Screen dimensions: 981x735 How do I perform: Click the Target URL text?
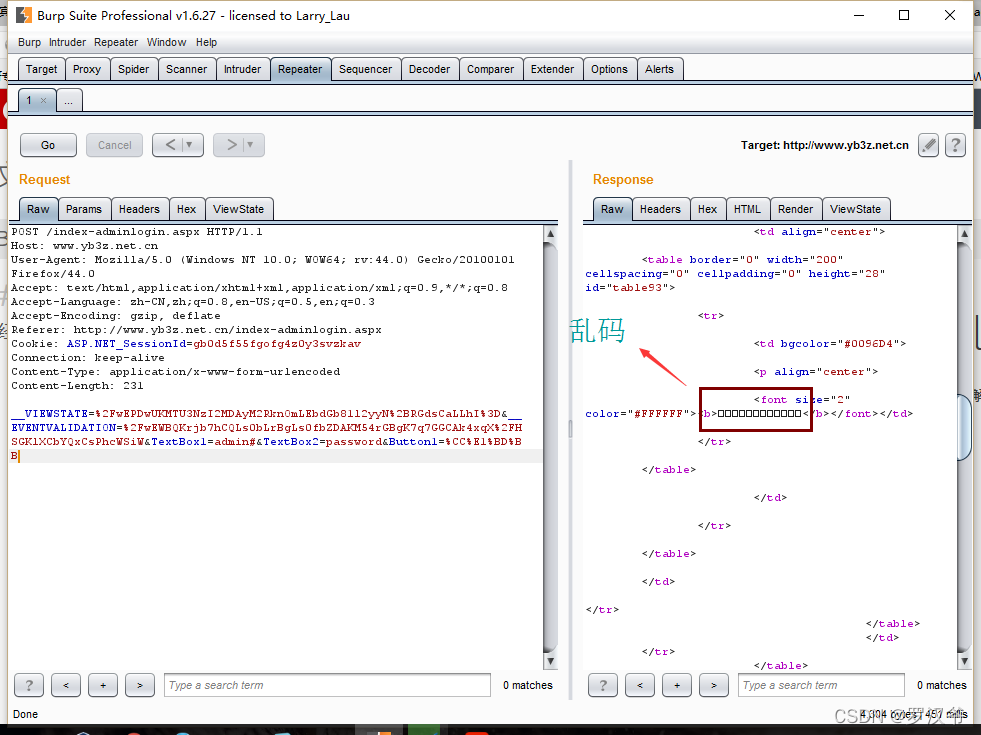825,145
